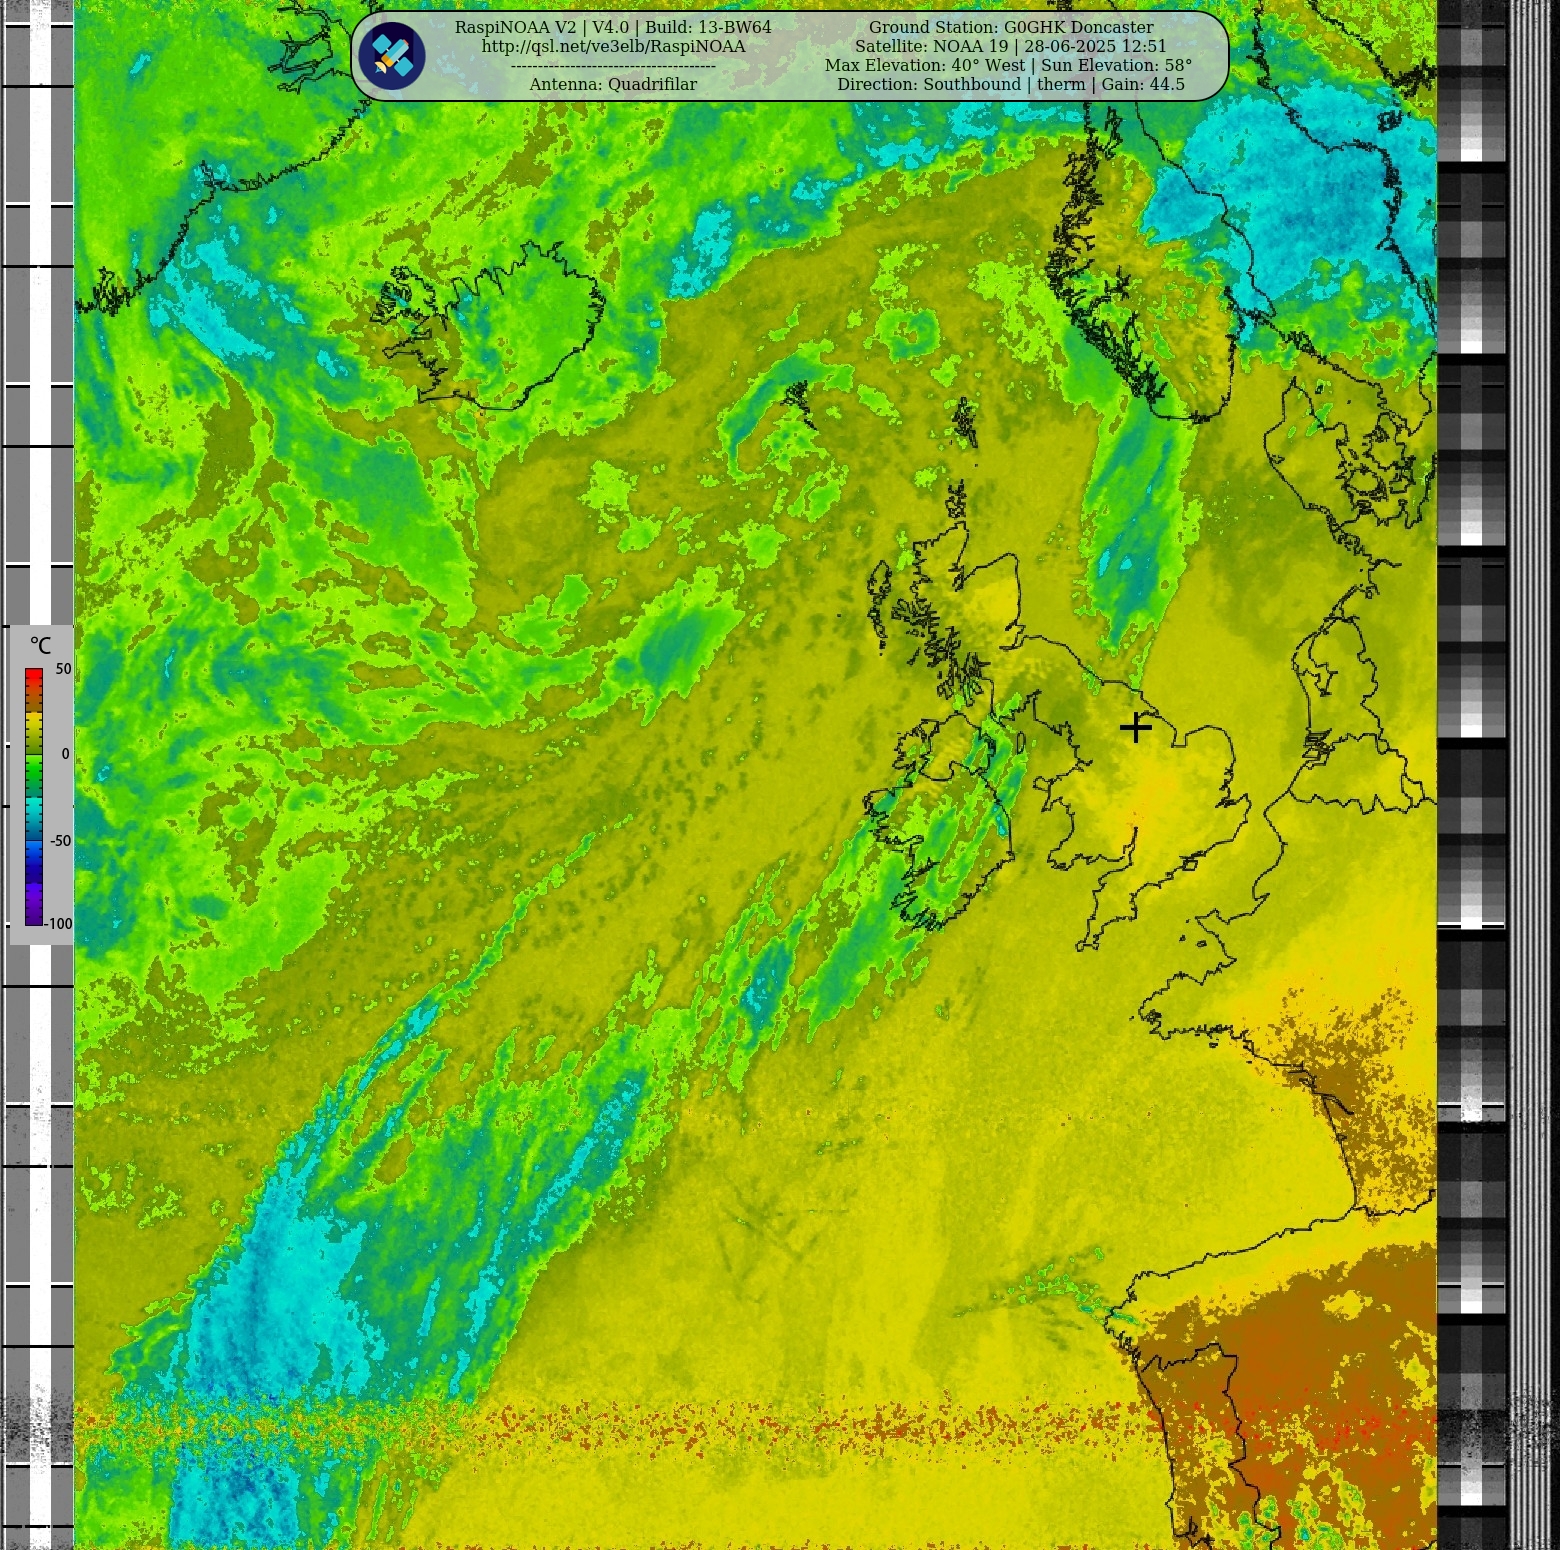This screenshot has width=1560, height=1550.
Task: Click the black ground station cross marker
Action: 1136,727
